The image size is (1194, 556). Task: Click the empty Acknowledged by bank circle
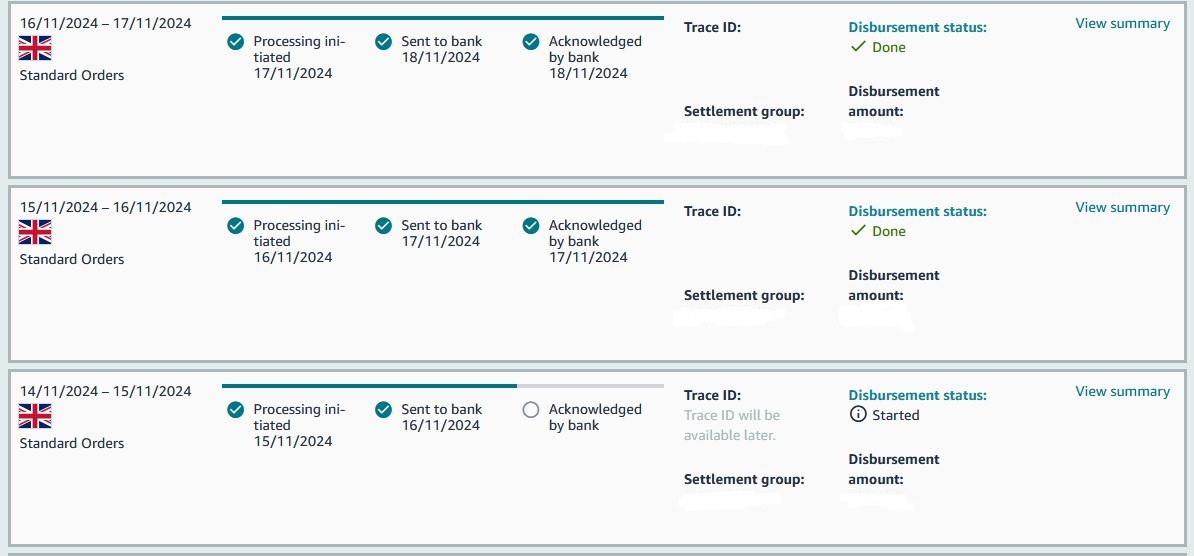coord(532,410)
